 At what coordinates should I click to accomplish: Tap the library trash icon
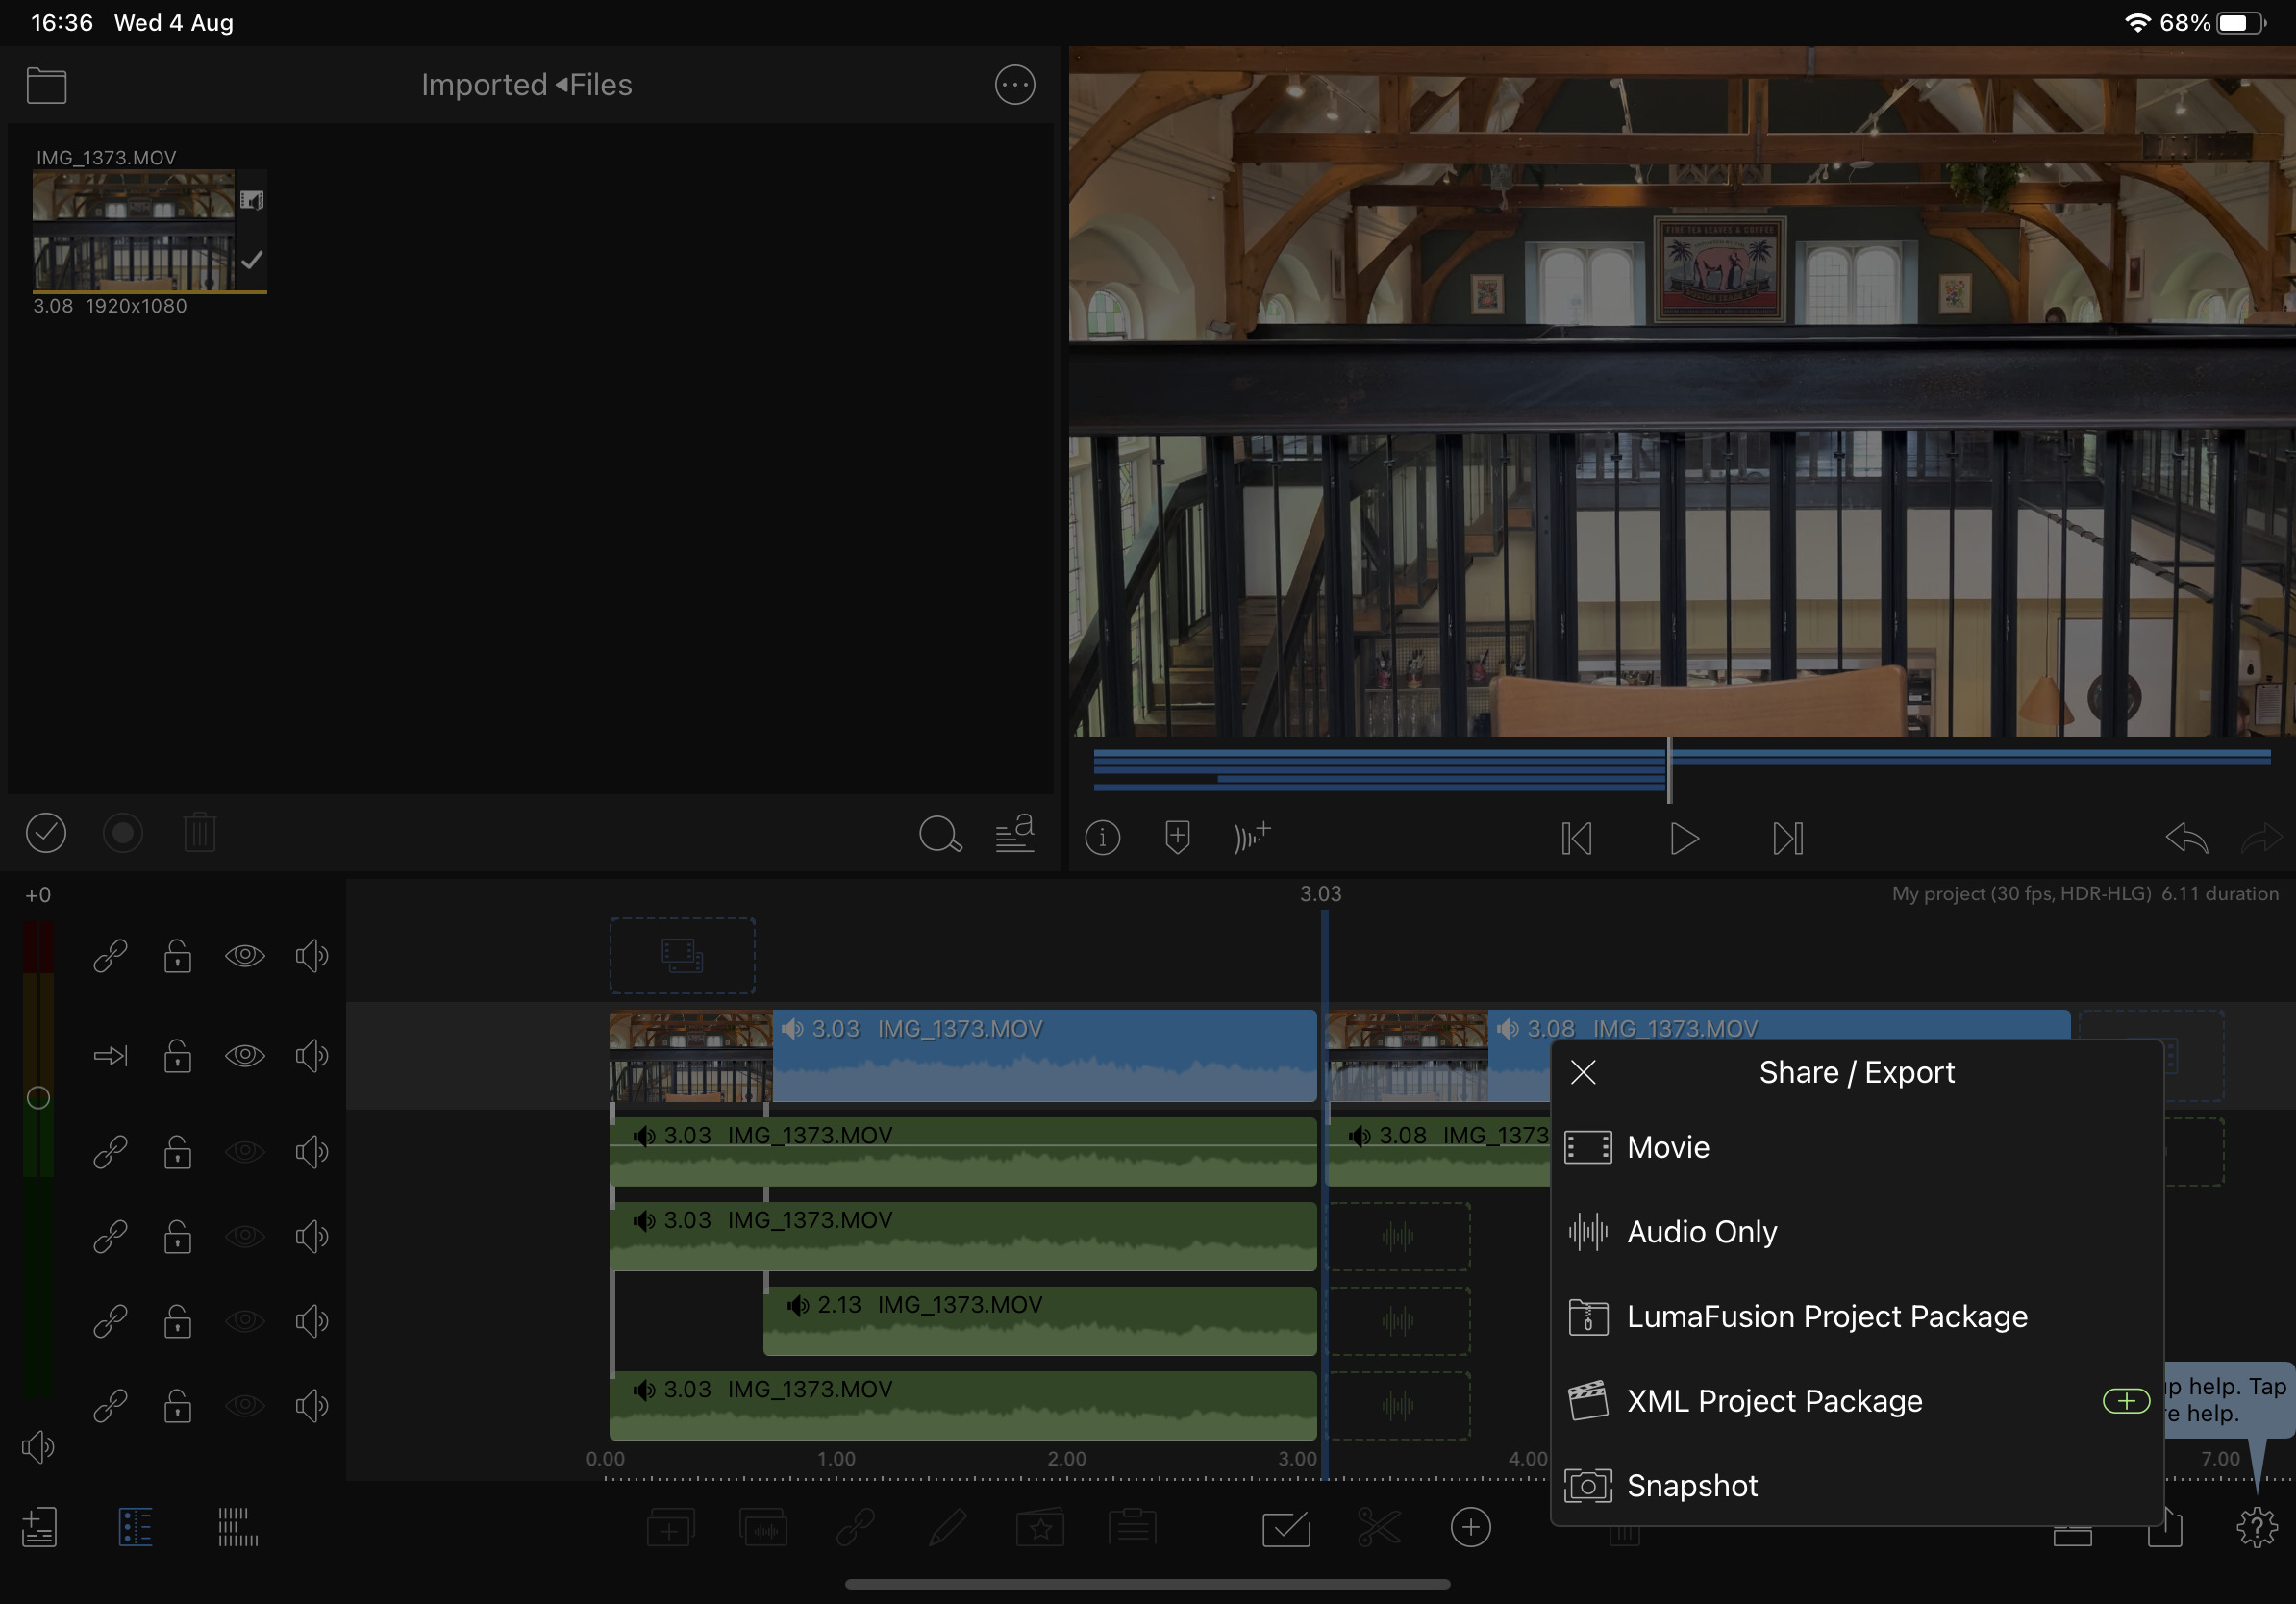[200, 832]
